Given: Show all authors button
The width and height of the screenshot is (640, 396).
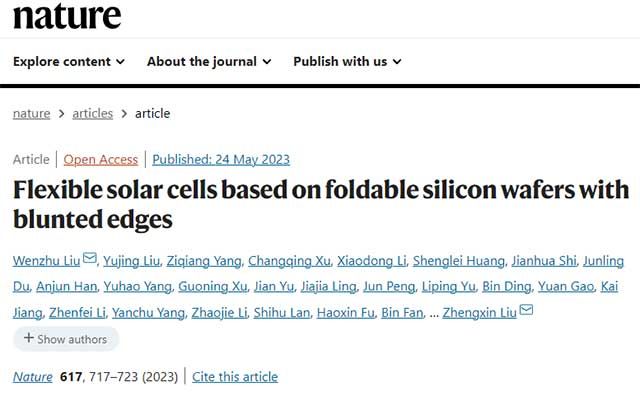Looking at the screenshot, I should coord(66,339).
